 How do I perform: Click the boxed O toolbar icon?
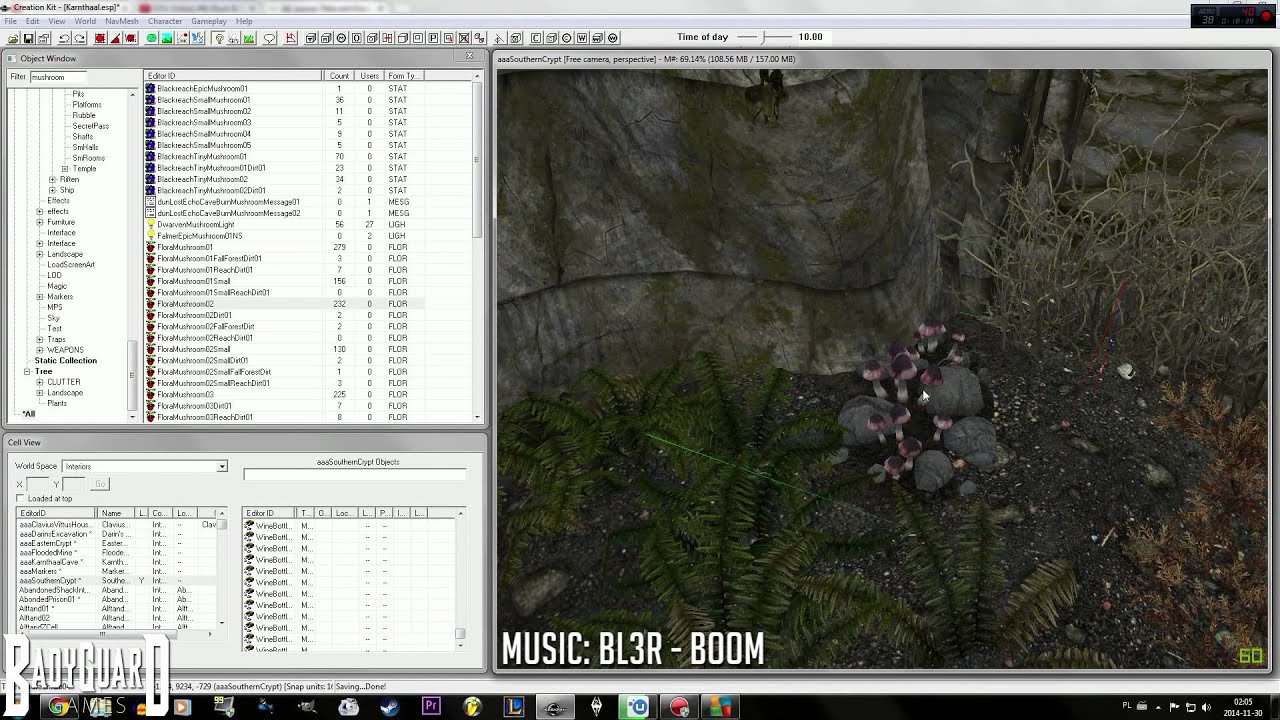tap(356, 38)
